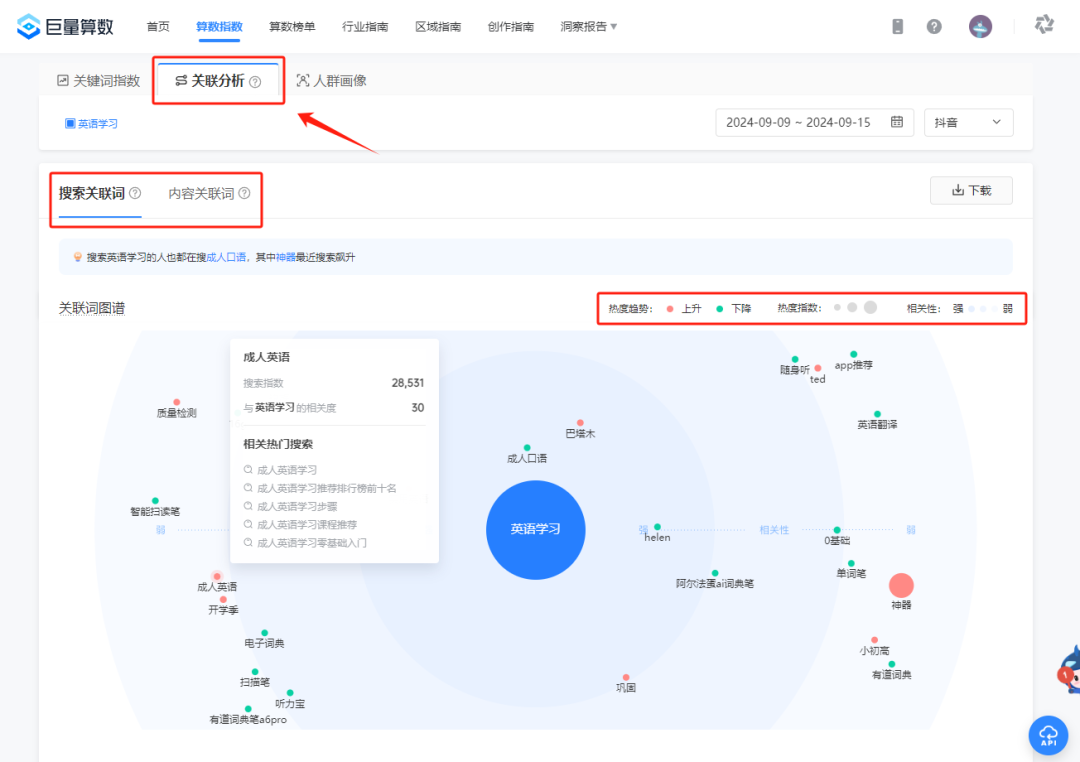Click the question mark next to 搜索关联词
Viewport: 1080px width, 762px height.
pos(134,192)
